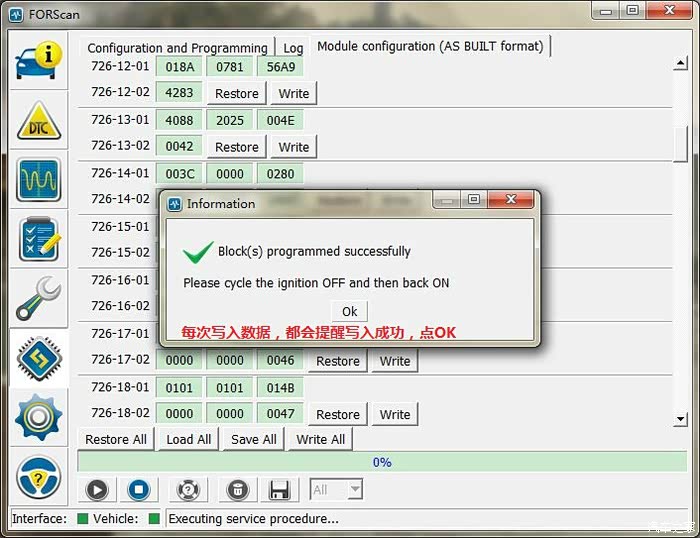Image resolution: width=700 pixels, height=538 pixels.
Task: Click the Vehicle green status indicator
Action: [154, 519]
